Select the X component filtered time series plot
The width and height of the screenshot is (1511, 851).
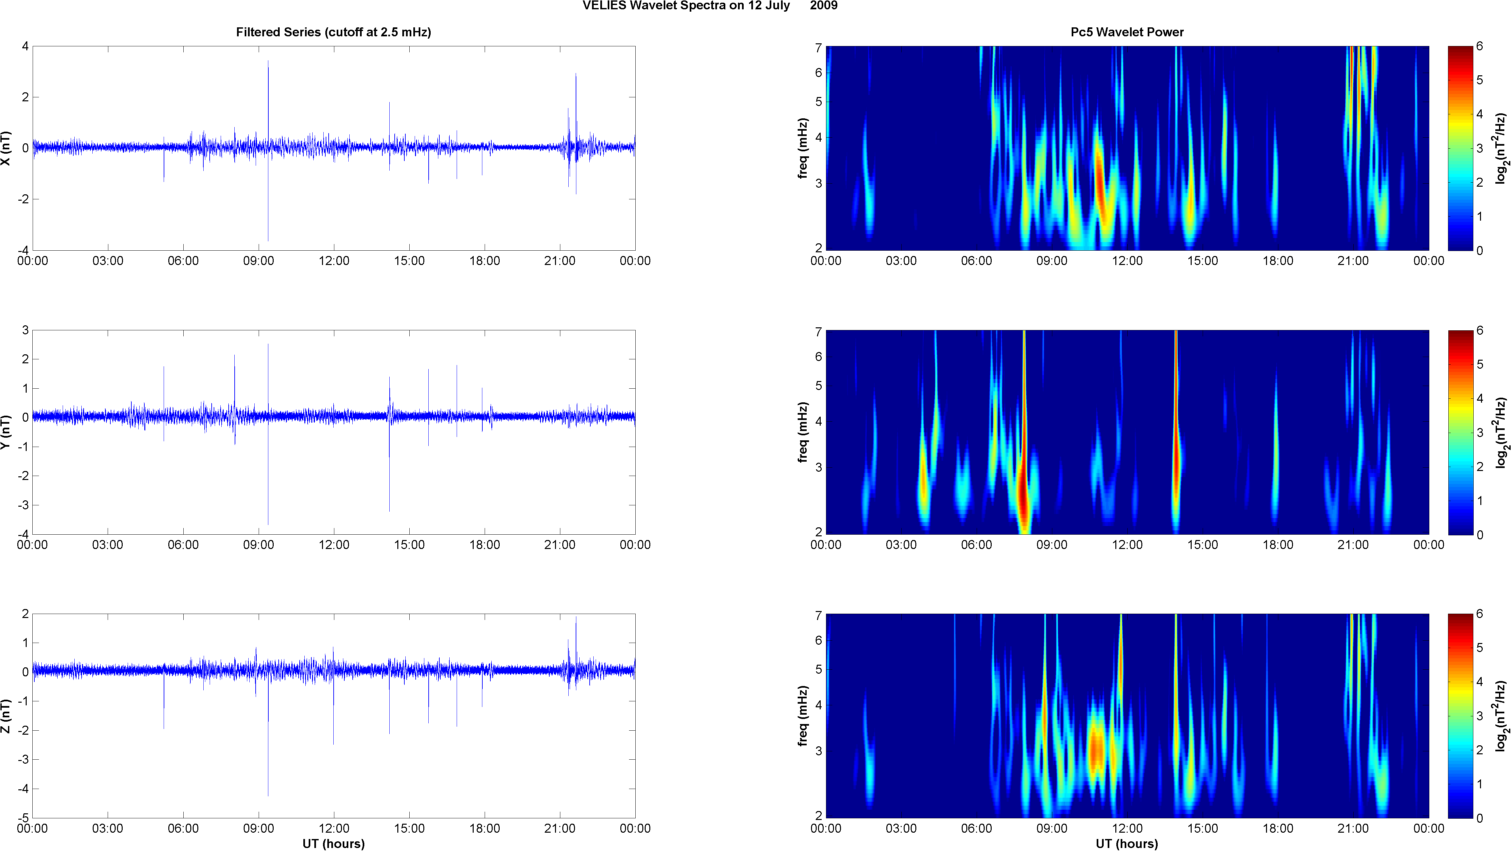coord(334,148)
